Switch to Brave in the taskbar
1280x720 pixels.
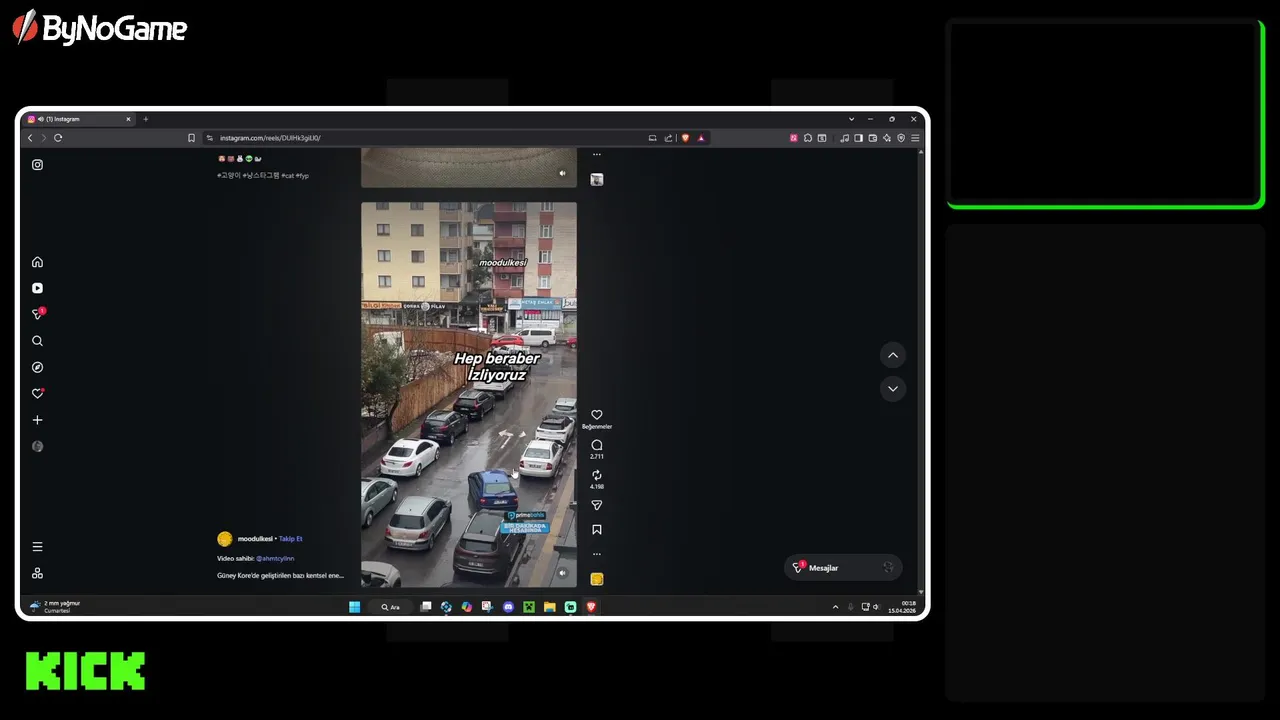point(591,607)
